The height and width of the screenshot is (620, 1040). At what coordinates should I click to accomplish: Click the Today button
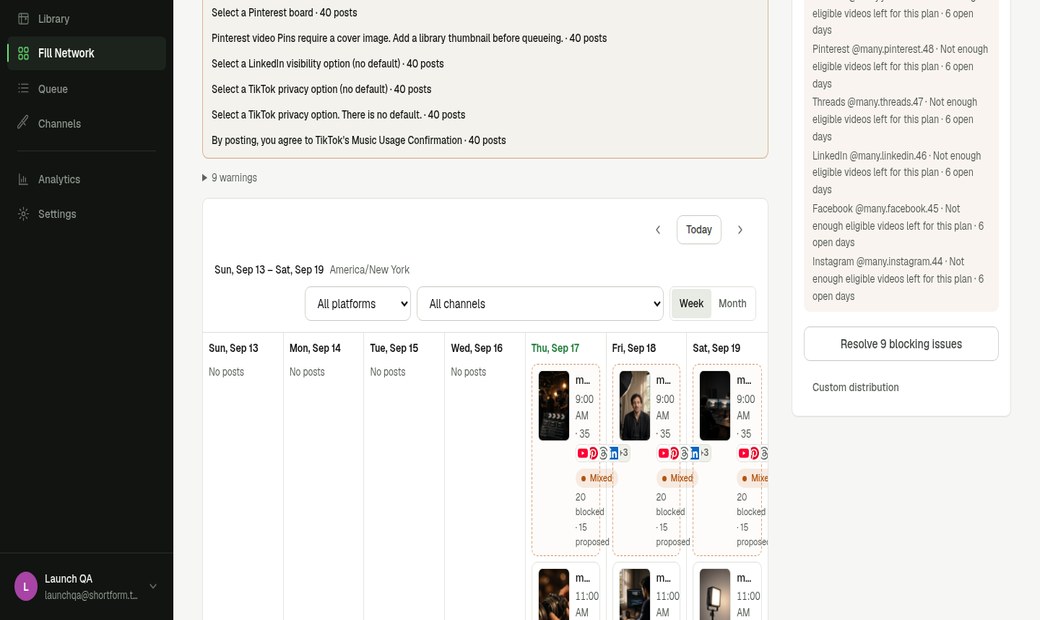tap(698, 229)
